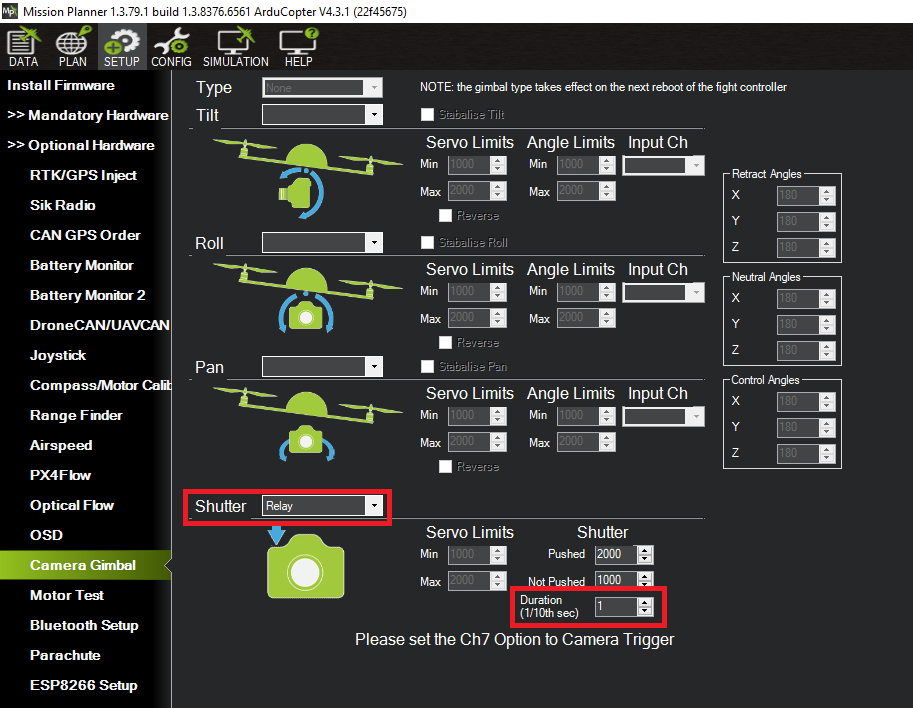Enable the Stabilise Tilt checkbox
Image resolution: width=913 pixels, height=708 pixels.
click(427, 115)
